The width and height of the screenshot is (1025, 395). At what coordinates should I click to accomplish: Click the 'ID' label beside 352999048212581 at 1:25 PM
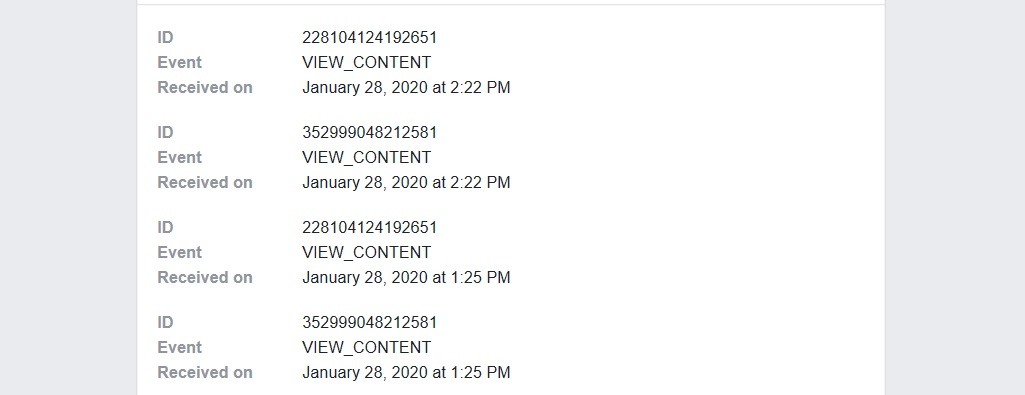click(x=165, y=322)
